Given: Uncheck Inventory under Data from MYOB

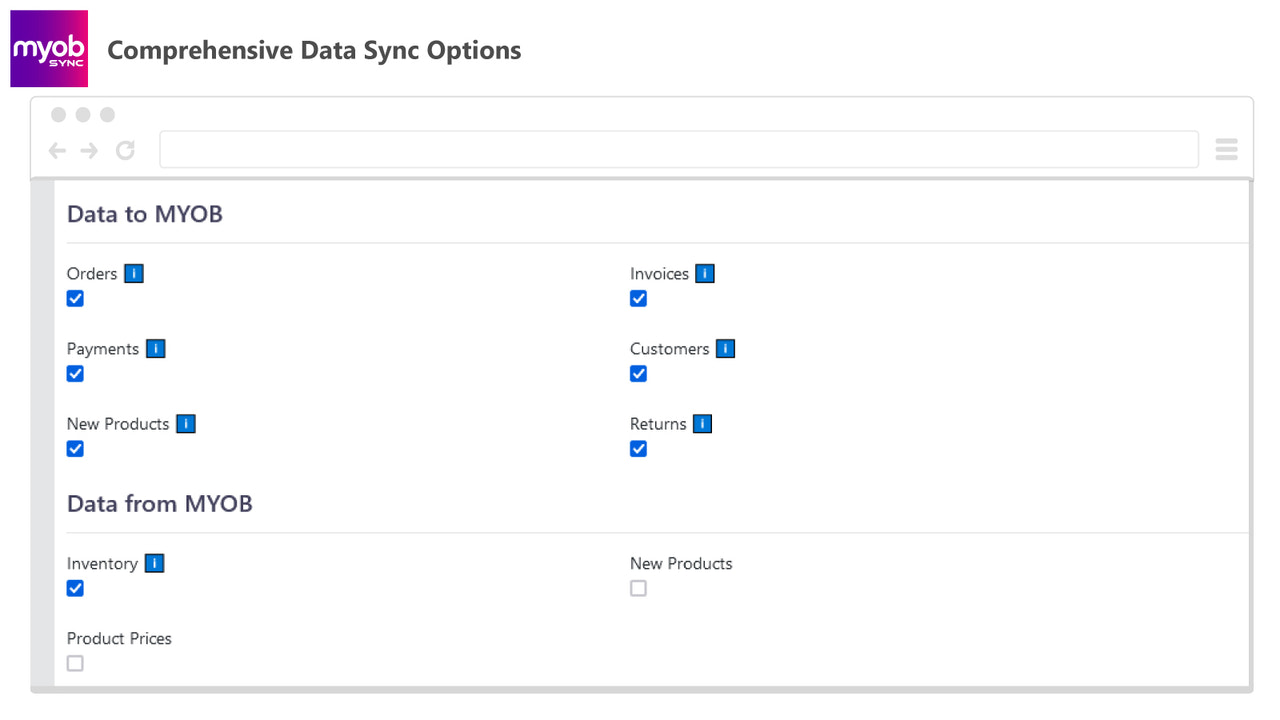Looking at the screenshot, I should point(75,588).
